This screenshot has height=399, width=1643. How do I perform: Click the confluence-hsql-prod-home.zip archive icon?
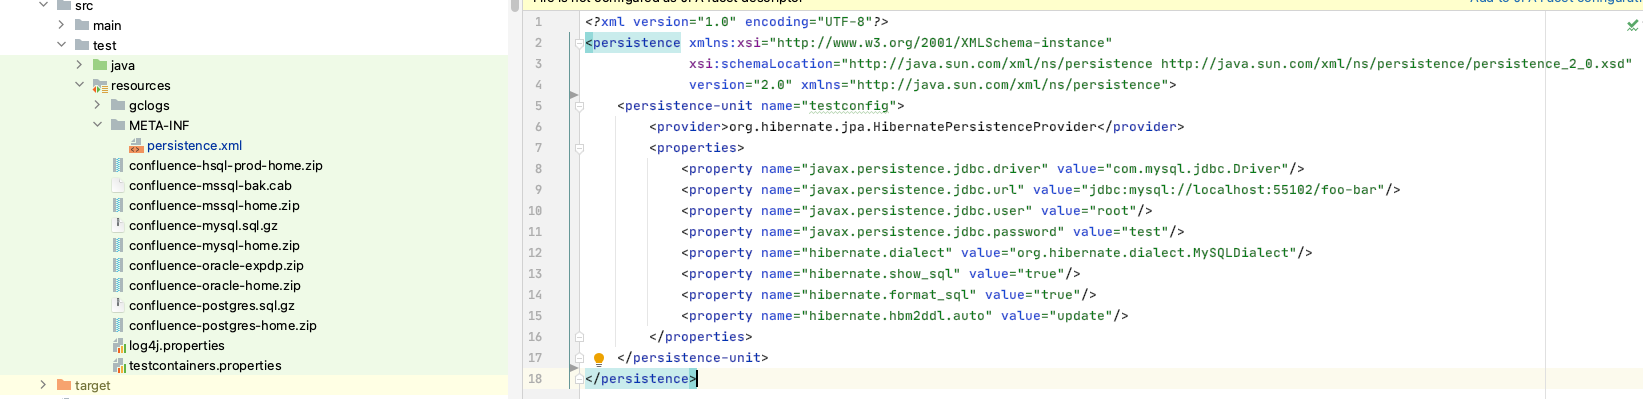(x=118, y=165)
